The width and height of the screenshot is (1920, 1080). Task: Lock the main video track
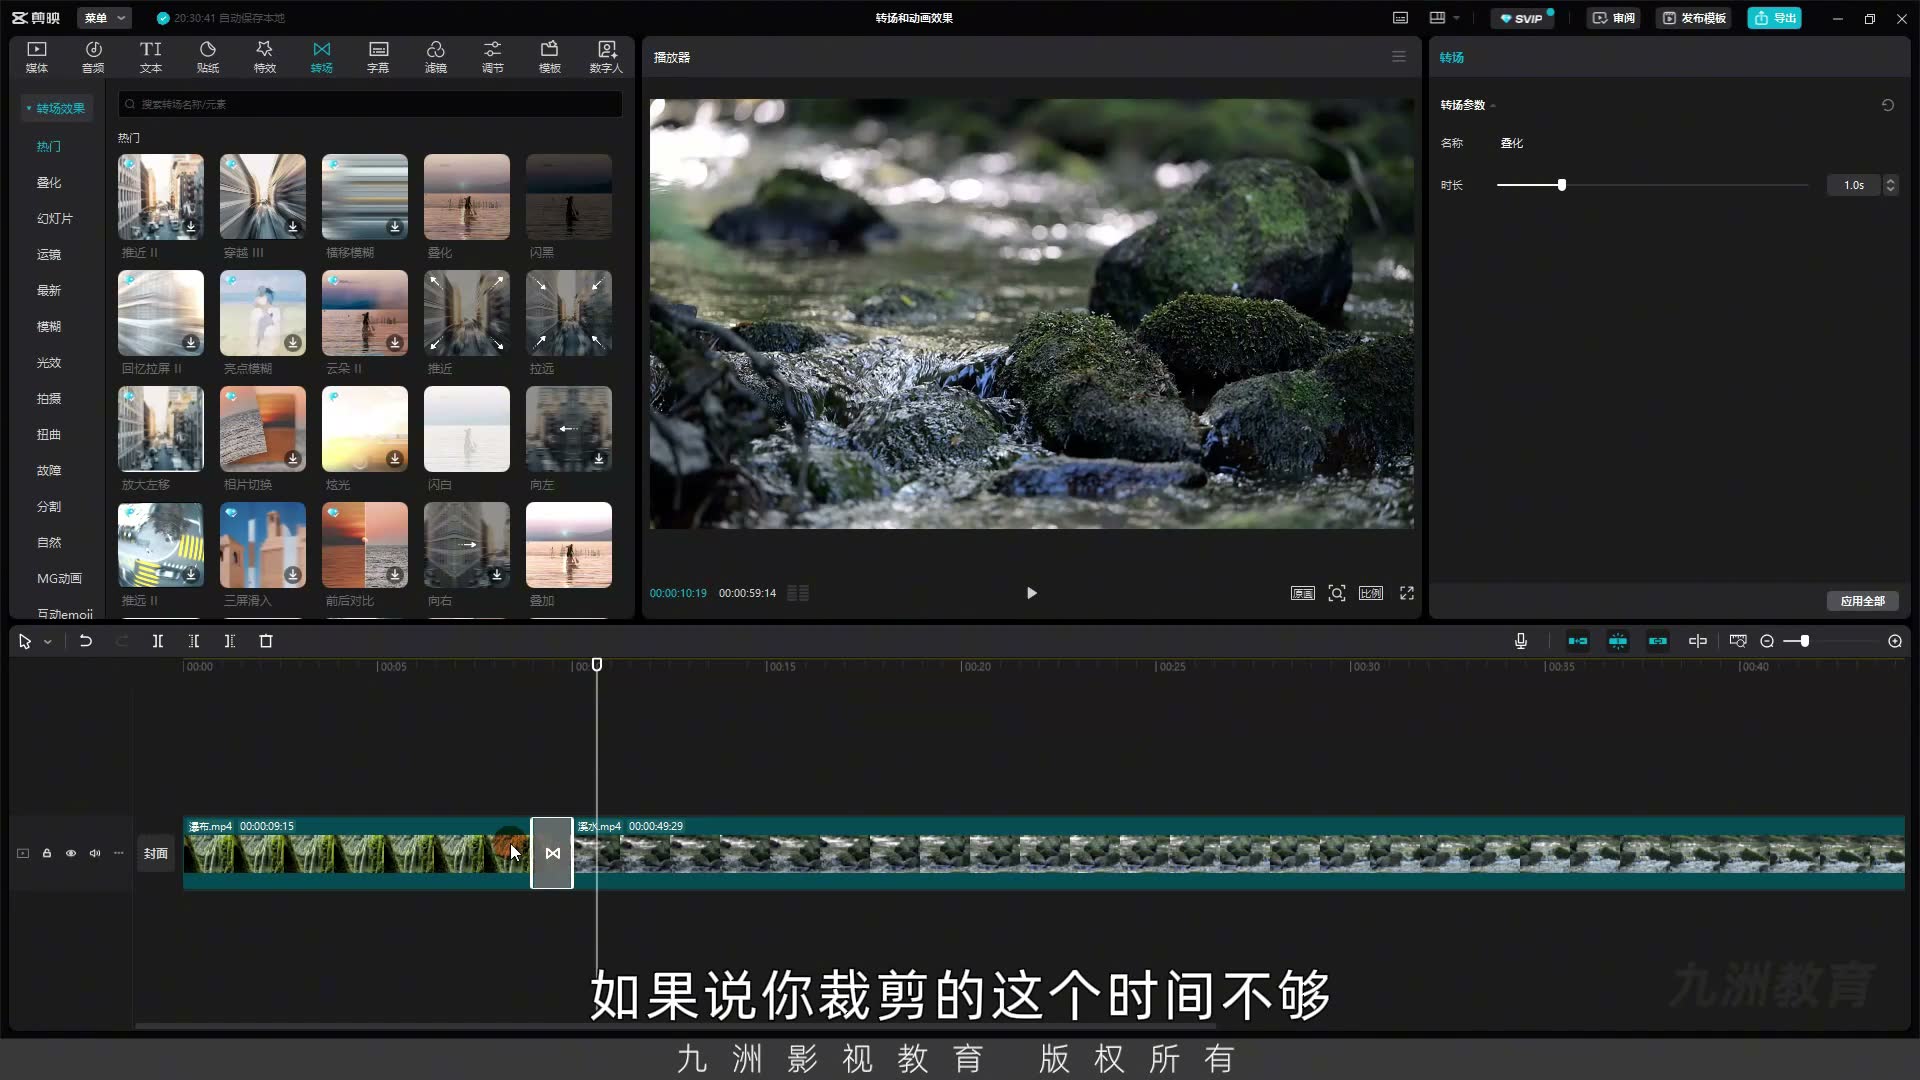coord(47,853)
